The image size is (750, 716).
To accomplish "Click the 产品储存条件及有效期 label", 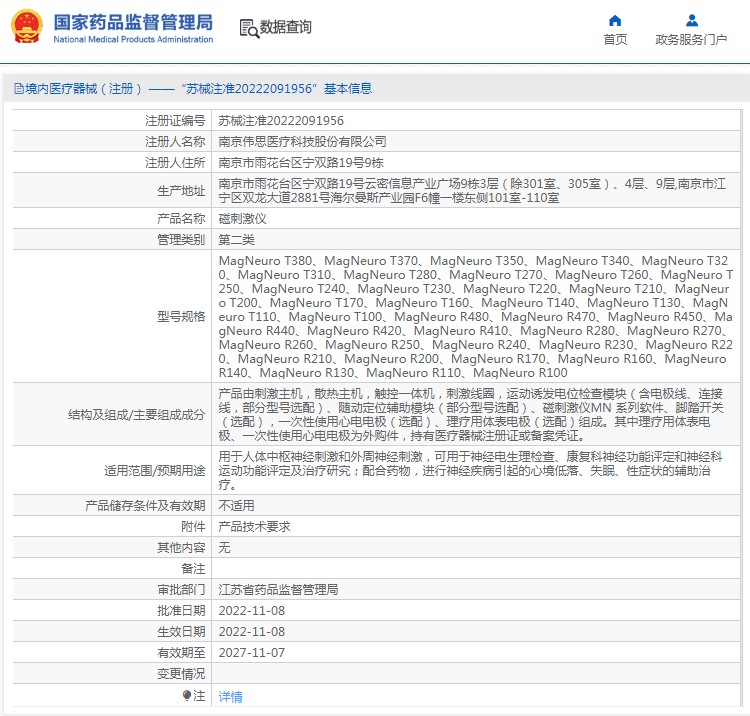I will (145, 506).
